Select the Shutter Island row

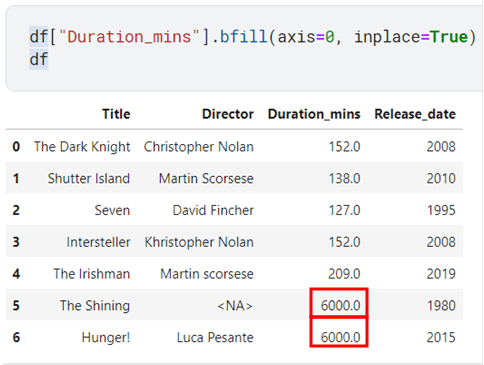pos(234,178)
